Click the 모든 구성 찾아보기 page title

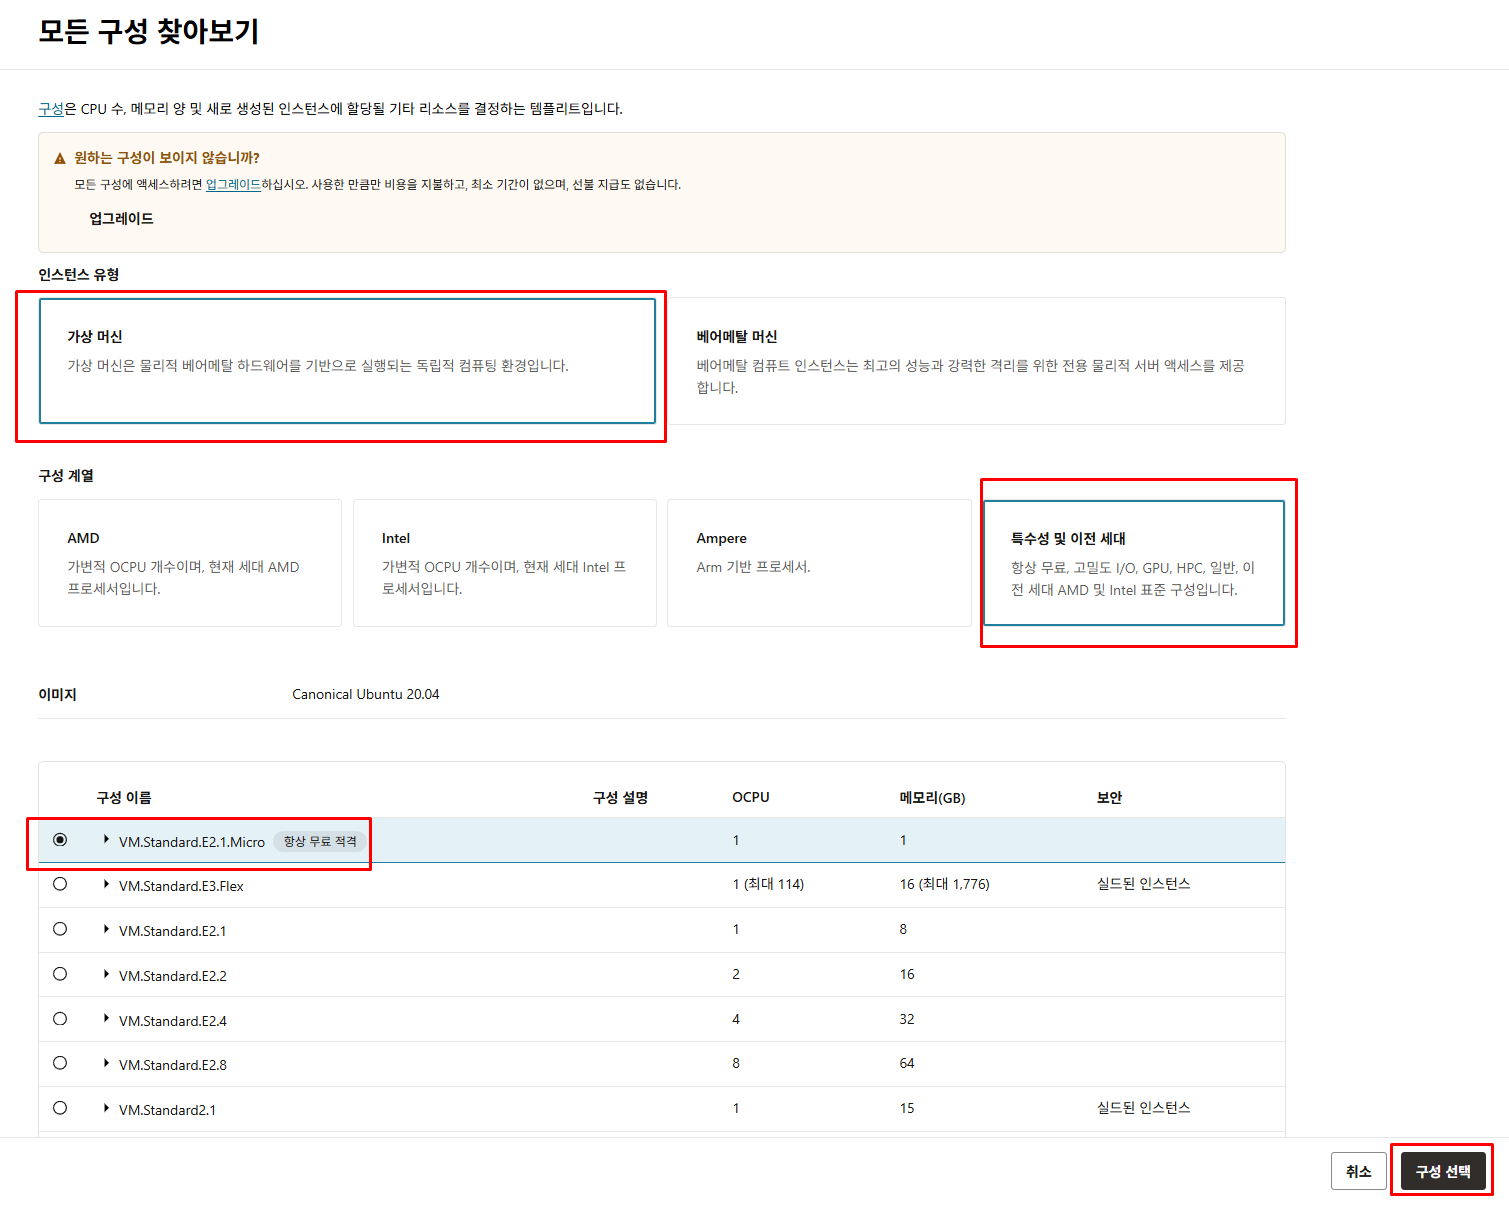point(149,31)
